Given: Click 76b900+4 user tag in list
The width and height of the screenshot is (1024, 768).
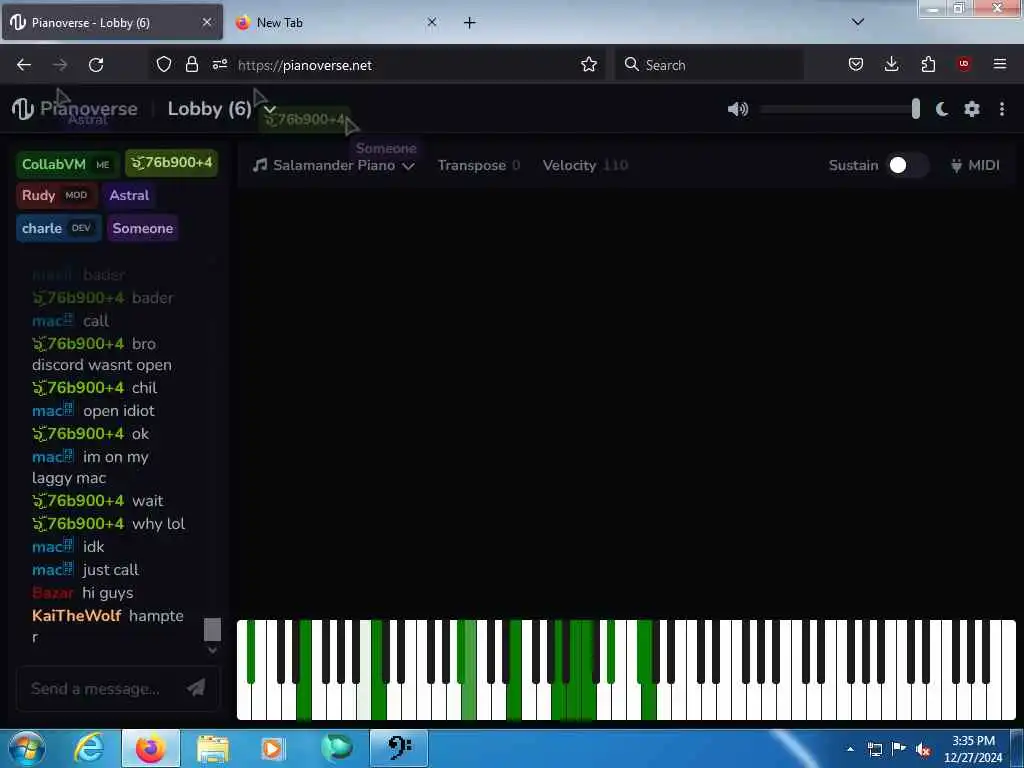Looking at the screenshot, I should click(x=172, y=163).
